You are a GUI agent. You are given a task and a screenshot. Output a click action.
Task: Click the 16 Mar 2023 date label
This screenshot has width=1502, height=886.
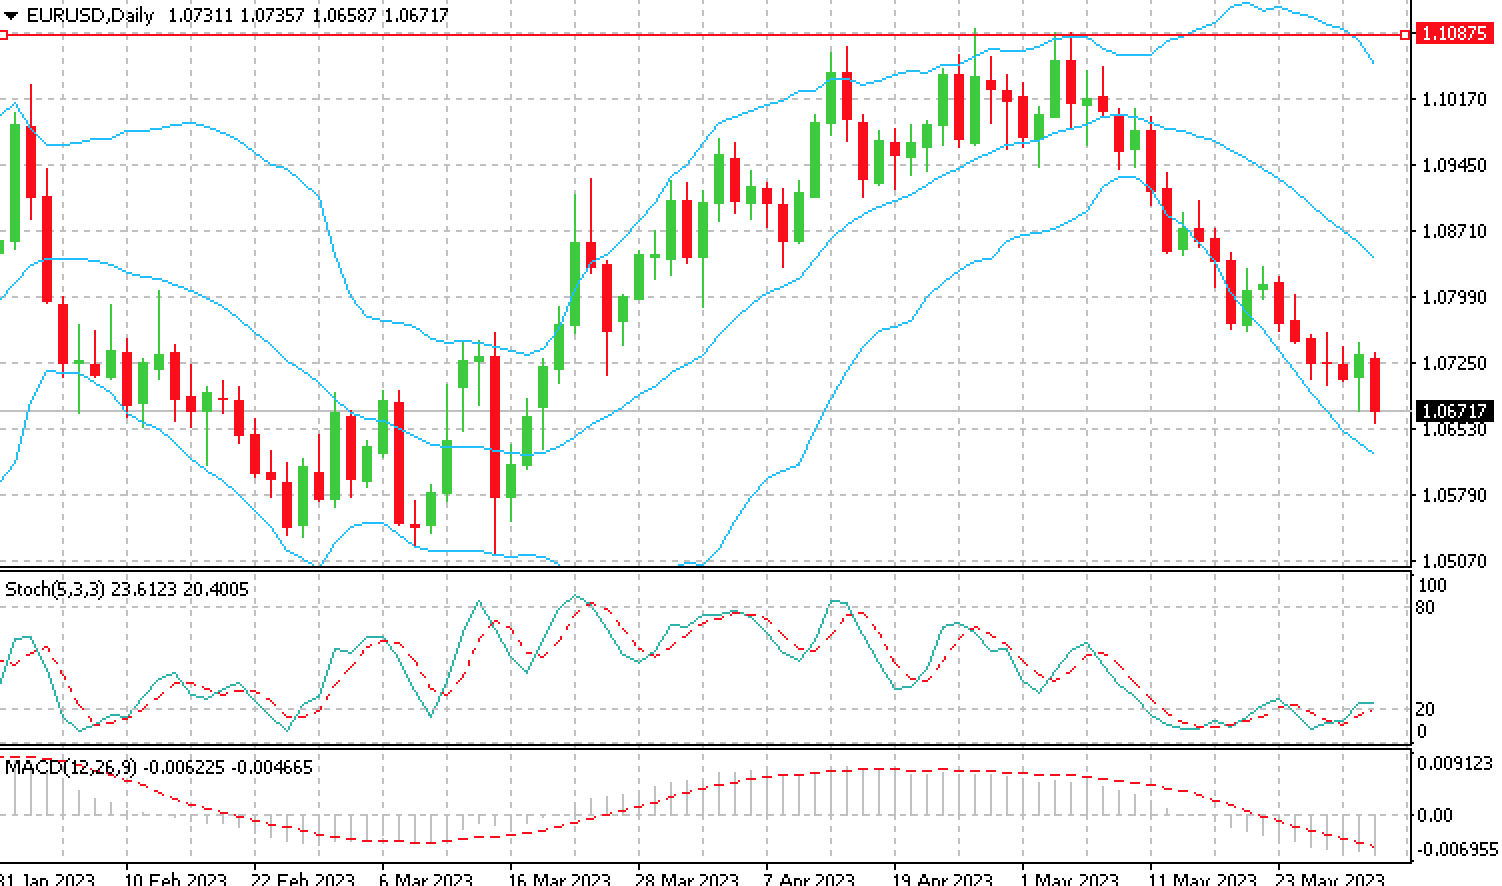(x=559, y=879)
